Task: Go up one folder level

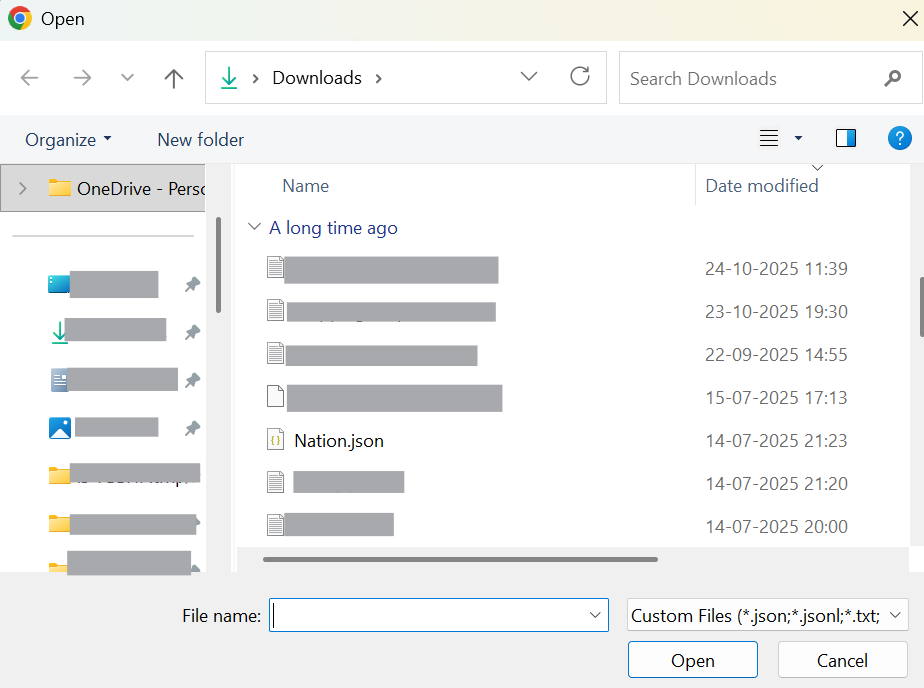Action: click(x=174, y=78)
